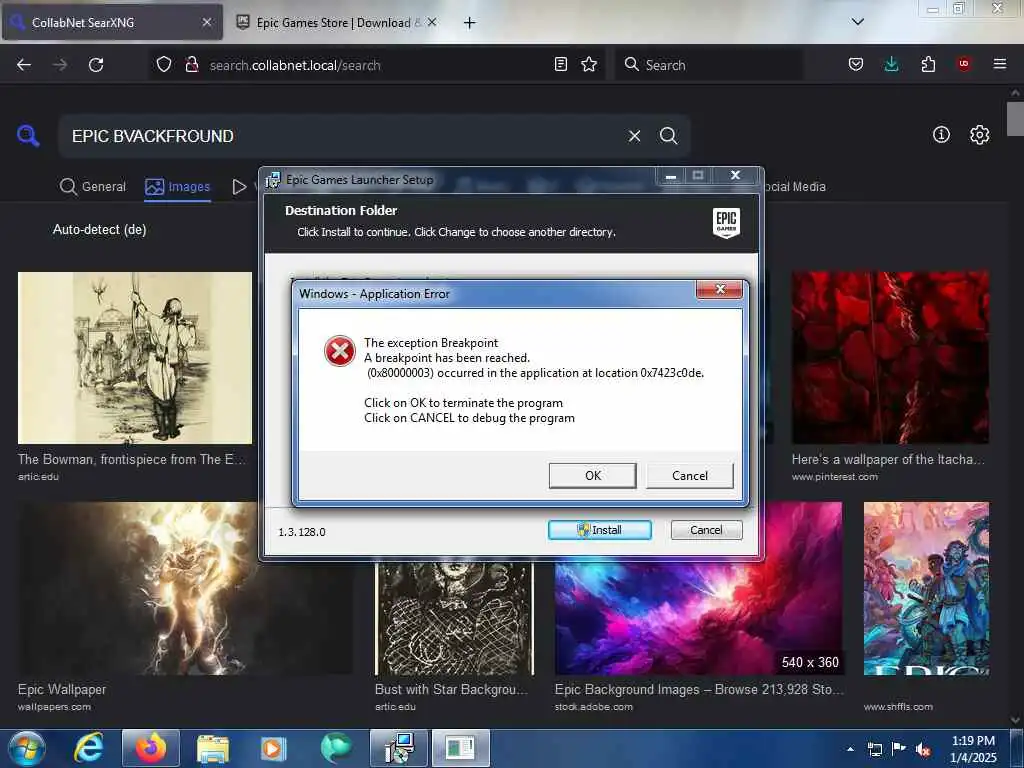Go back in Firefox browser
This screenshot has width=1024, height=768.
click(x=24, y=65)
